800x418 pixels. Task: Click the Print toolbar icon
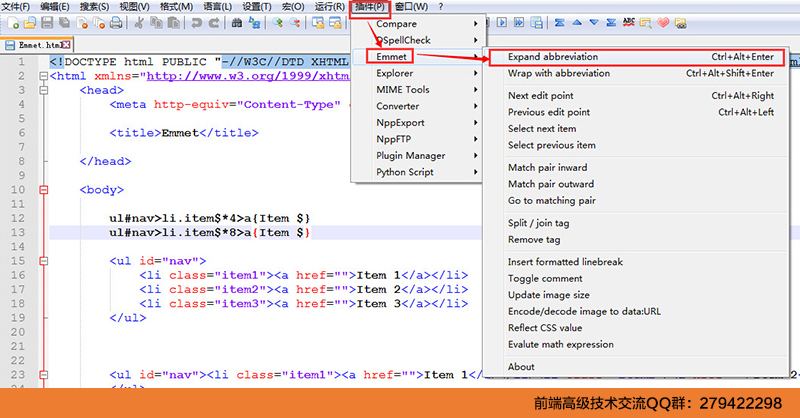coord(116,23)
